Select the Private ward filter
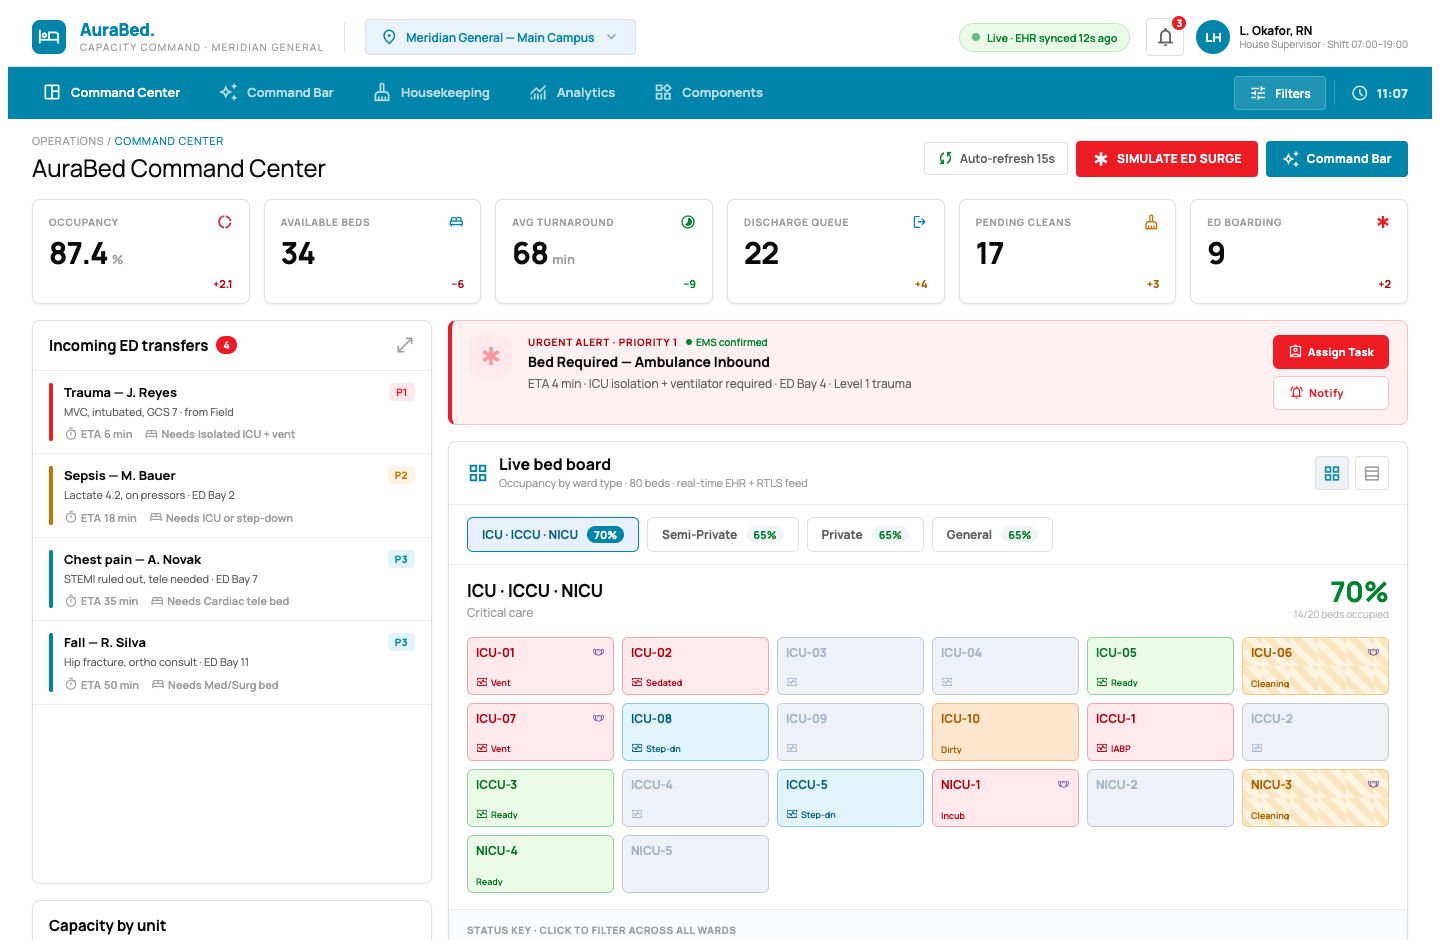Screen dimensions: 1440x940 click(x=865, y=534)
